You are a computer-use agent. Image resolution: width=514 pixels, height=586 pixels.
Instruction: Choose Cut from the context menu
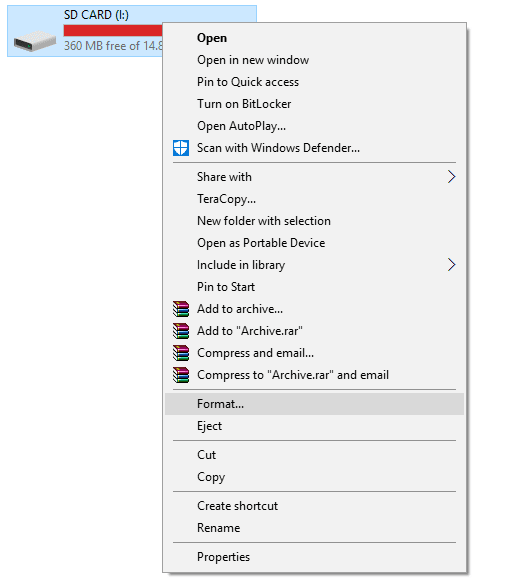314,455
